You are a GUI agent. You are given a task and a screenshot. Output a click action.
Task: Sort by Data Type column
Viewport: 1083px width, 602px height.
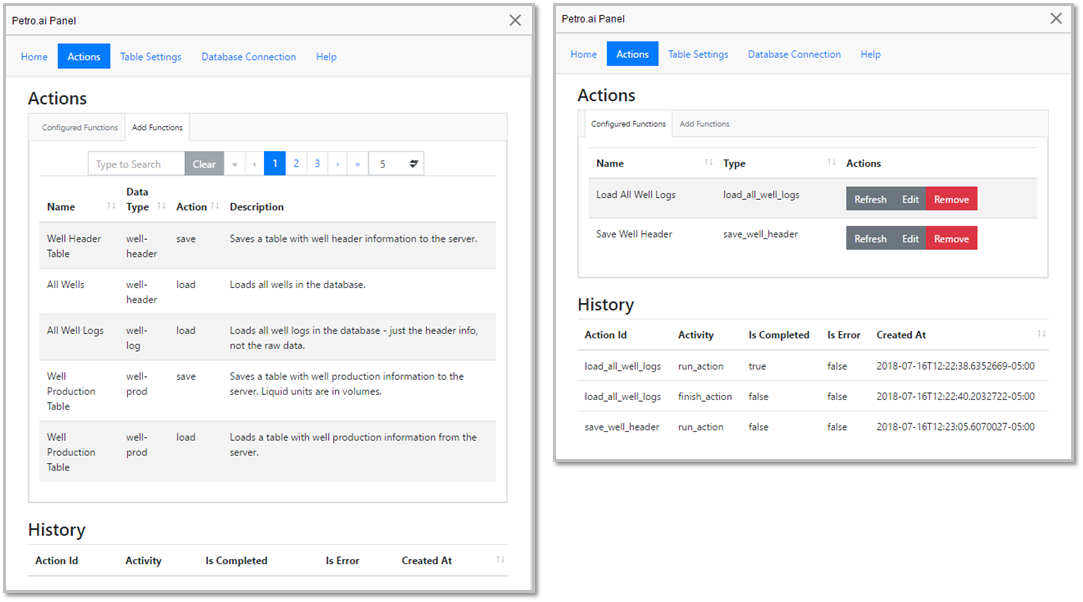162,206
